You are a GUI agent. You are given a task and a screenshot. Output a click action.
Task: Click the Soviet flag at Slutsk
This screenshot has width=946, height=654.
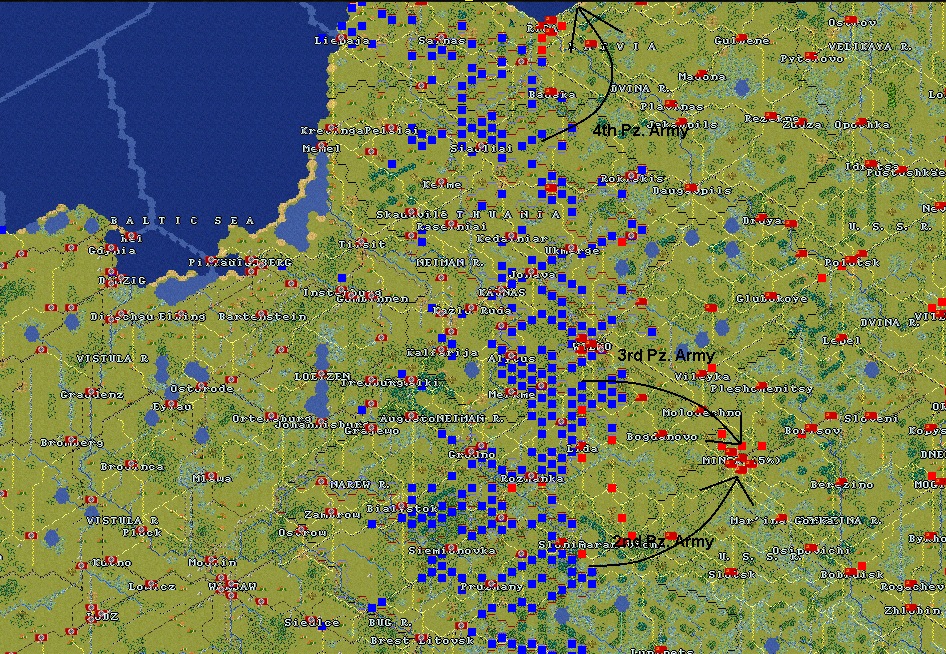(x=731, y=571)
